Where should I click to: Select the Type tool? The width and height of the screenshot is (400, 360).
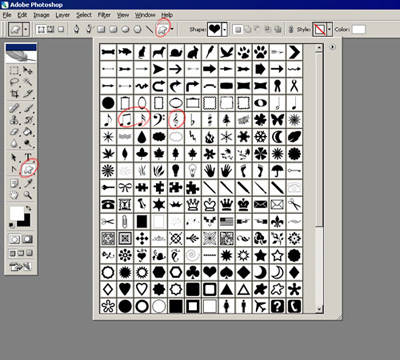tap(28, 157)
